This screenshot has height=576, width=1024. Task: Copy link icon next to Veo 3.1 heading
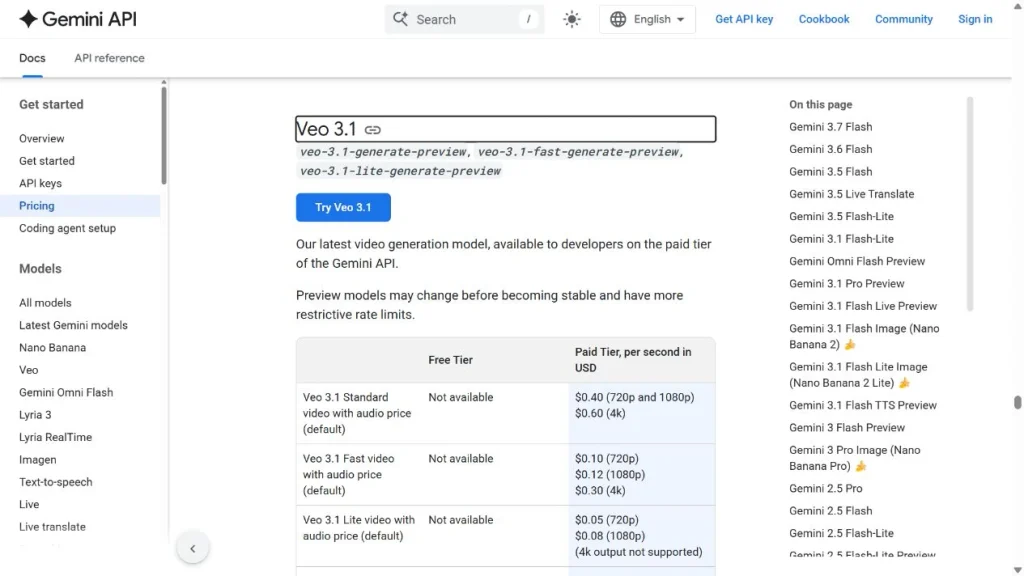click(372, 130)
